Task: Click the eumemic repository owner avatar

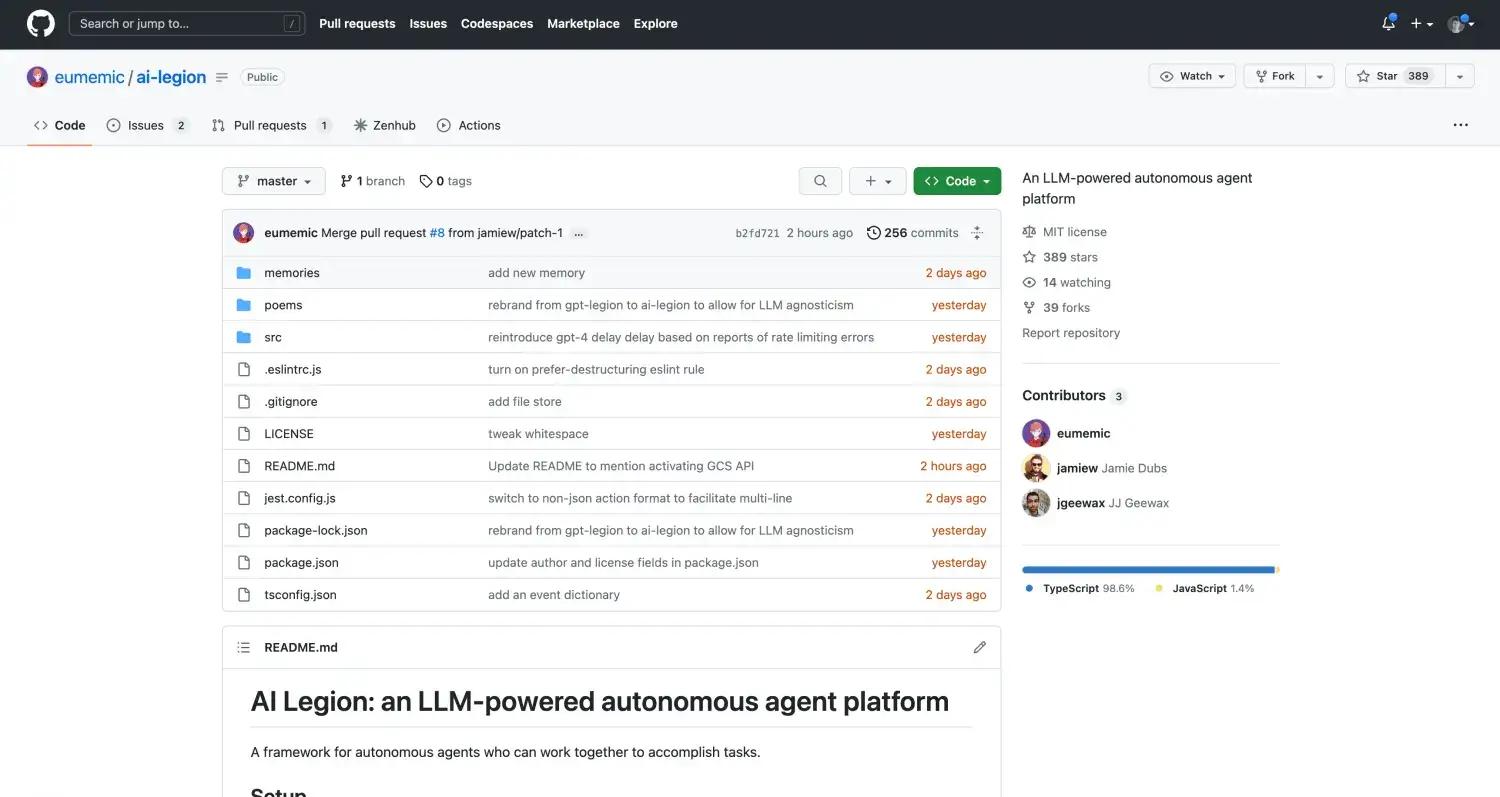Action: point(37,77)
